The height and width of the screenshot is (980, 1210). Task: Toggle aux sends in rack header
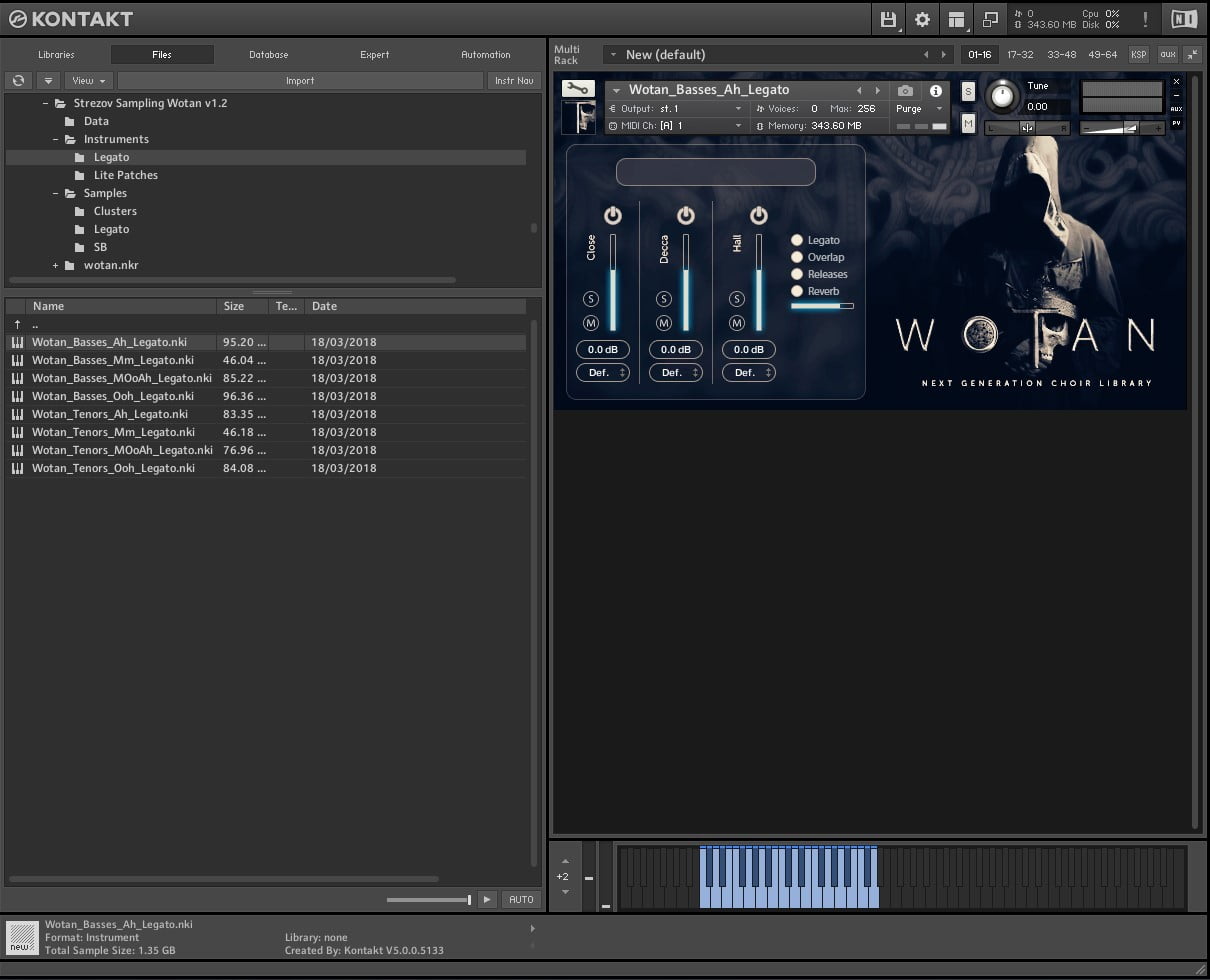1167,54
